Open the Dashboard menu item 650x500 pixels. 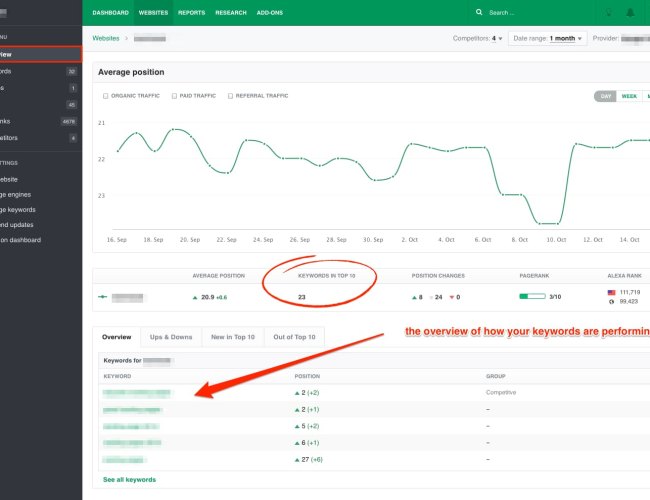110,13
